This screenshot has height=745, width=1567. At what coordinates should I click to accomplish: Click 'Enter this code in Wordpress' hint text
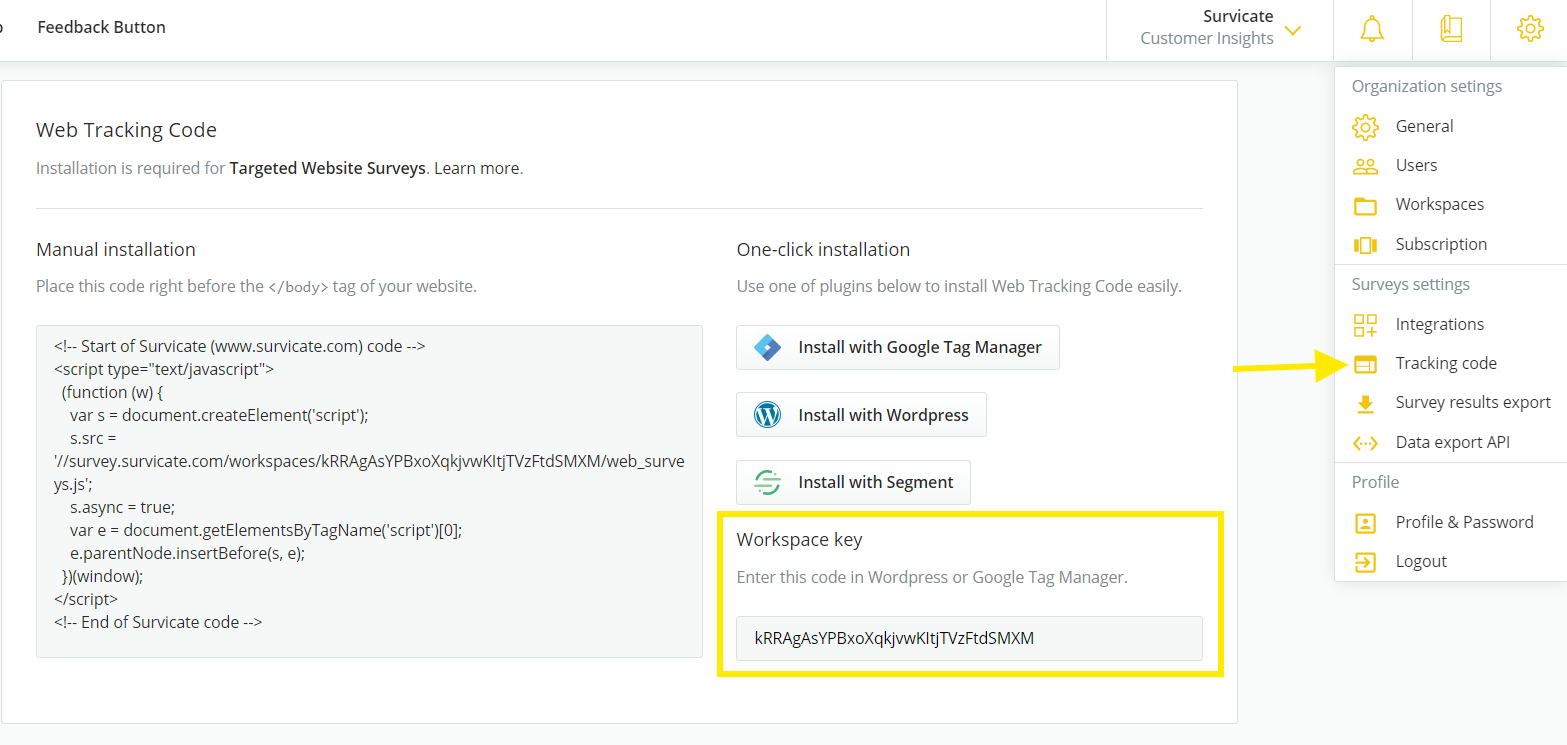click(932, 577)
